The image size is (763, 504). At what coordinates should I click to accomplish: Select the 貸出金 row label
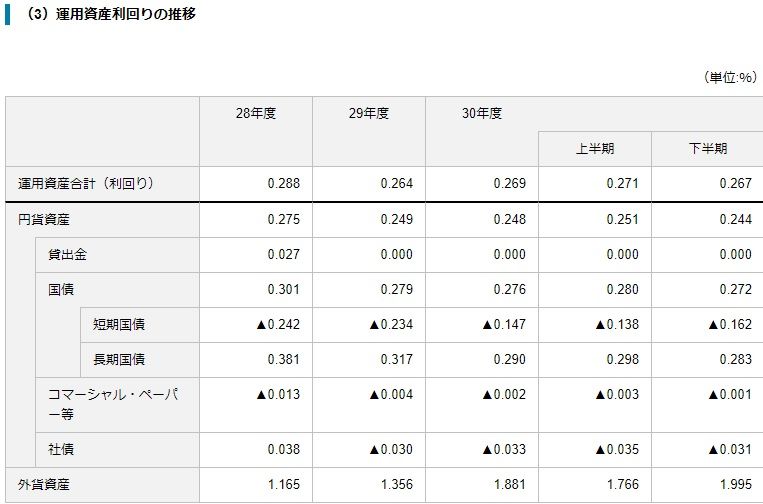67,254
